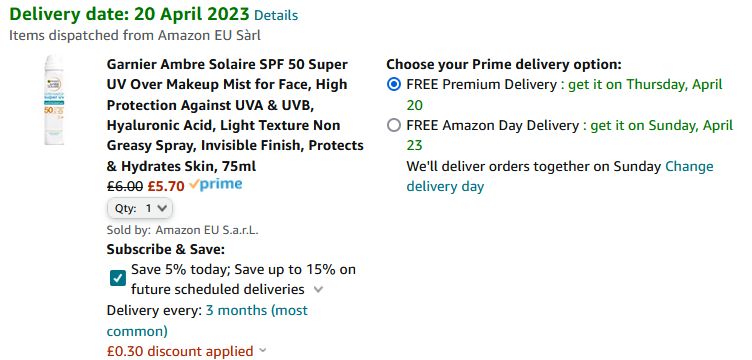Image resolution: width=752 pixels, height=360 pixels.
Task: Open the Qty quantity dropdown
Action: (140, 208)
